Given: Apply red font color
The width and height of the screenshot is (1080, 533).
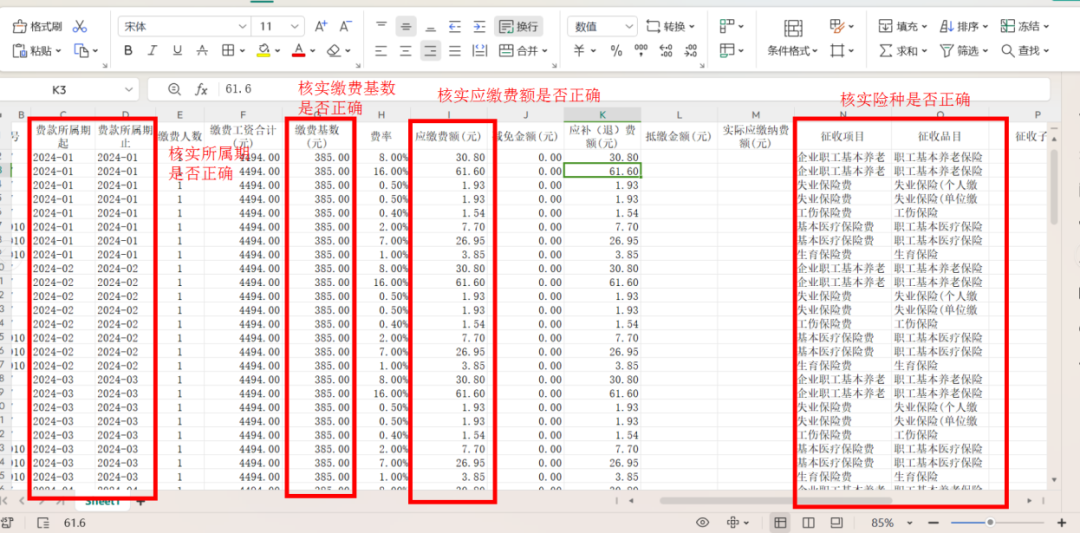Looking at the screenshot, I should pyautogui.click(x=298, y=50).
